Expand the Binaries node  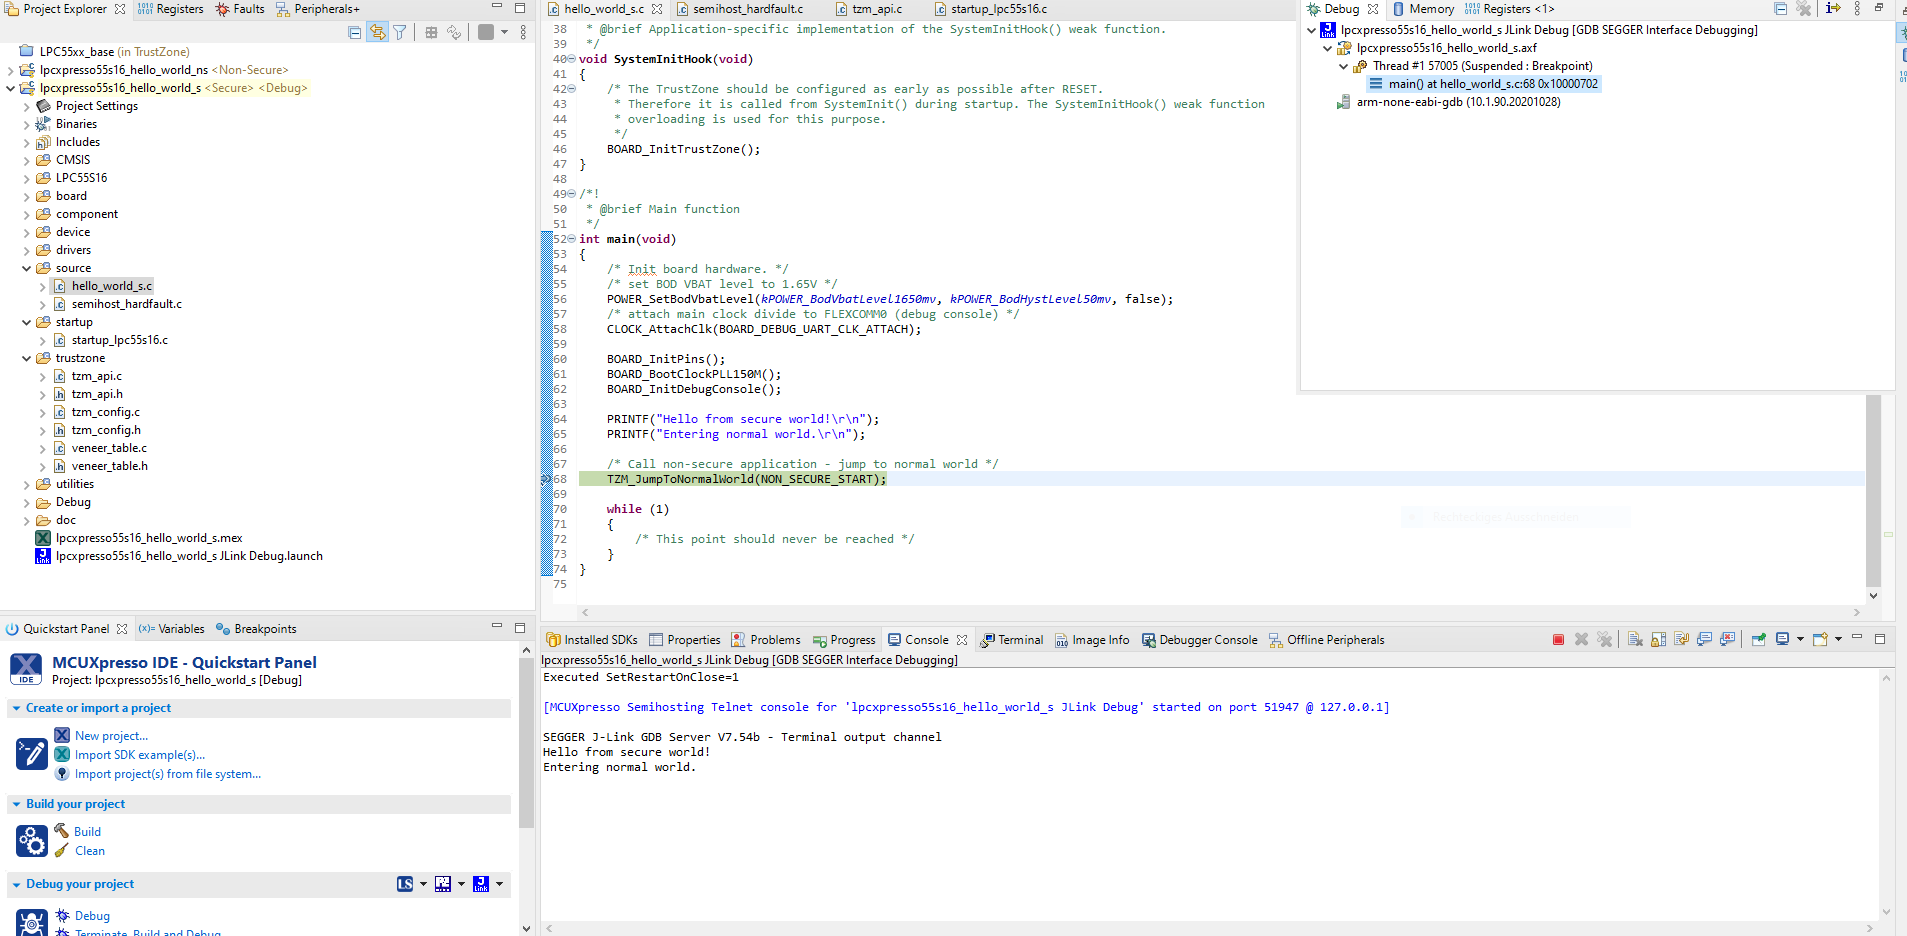click(x=26, y=123)
